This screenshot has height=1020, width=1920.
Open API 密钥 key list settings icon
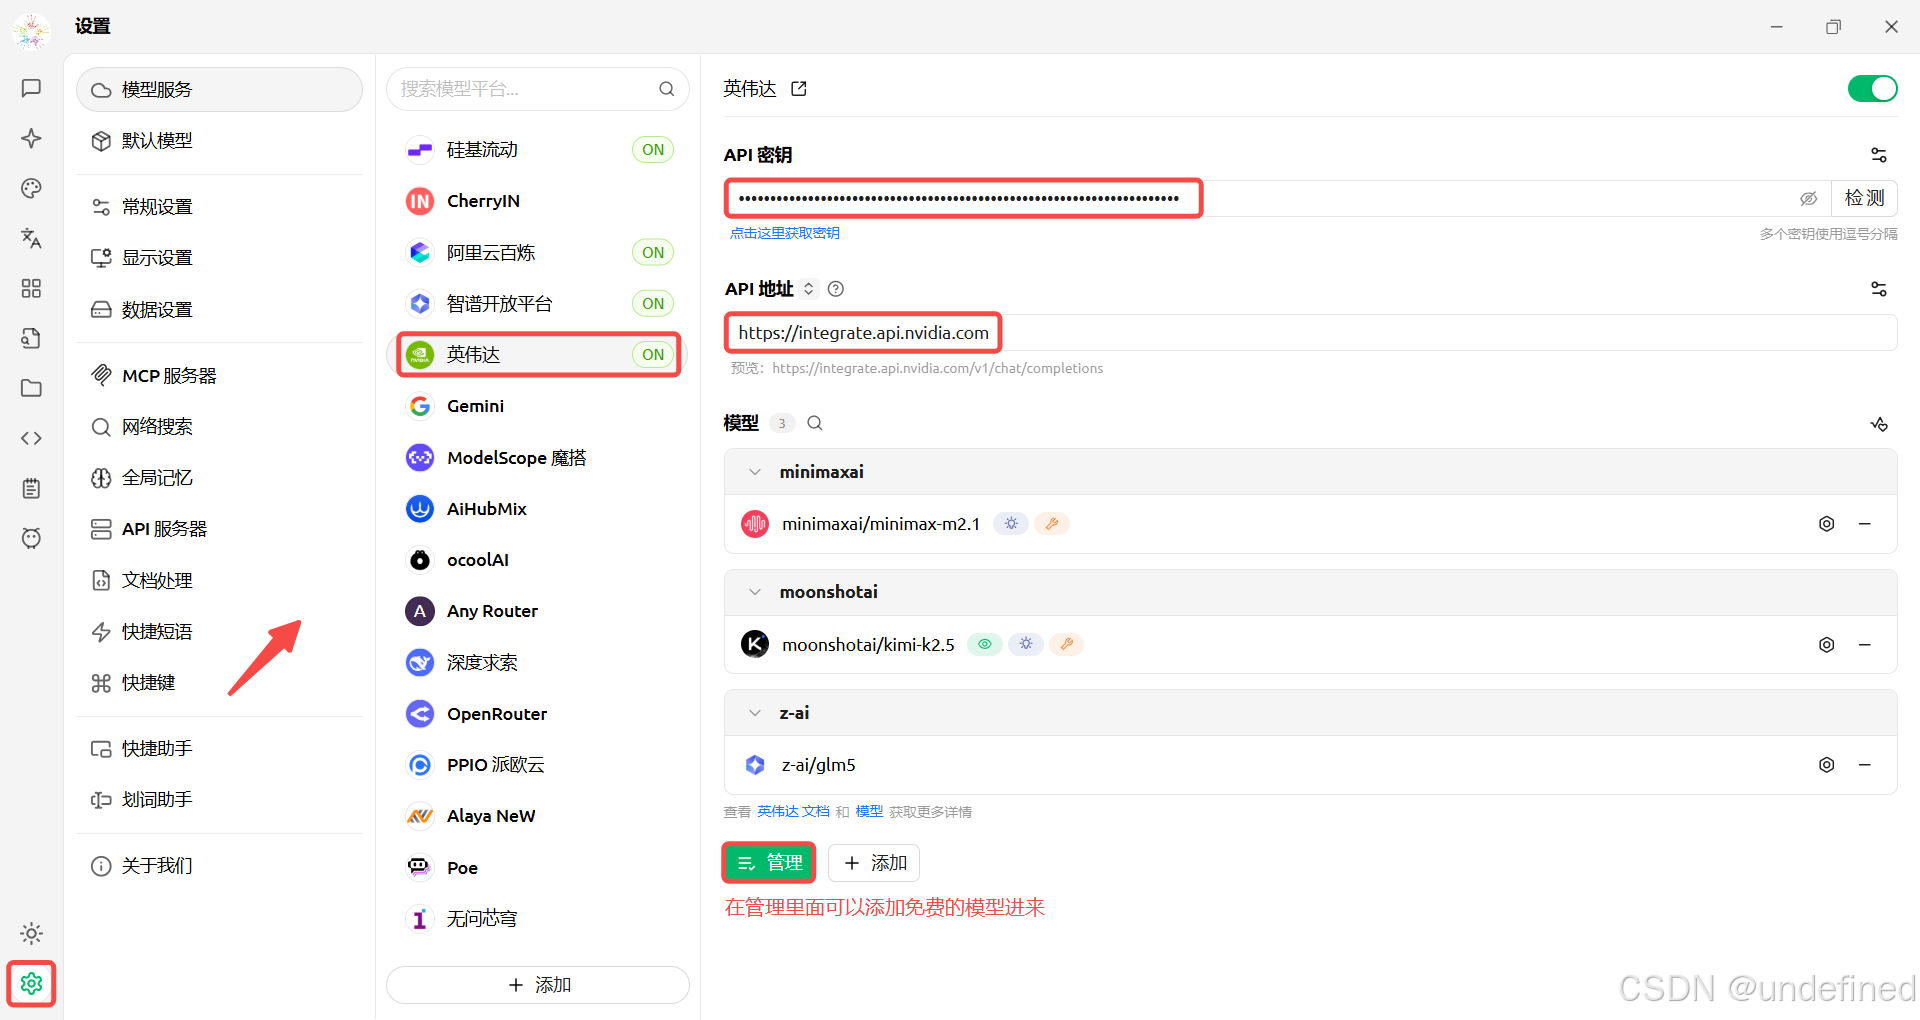[x=1879, y=155]
